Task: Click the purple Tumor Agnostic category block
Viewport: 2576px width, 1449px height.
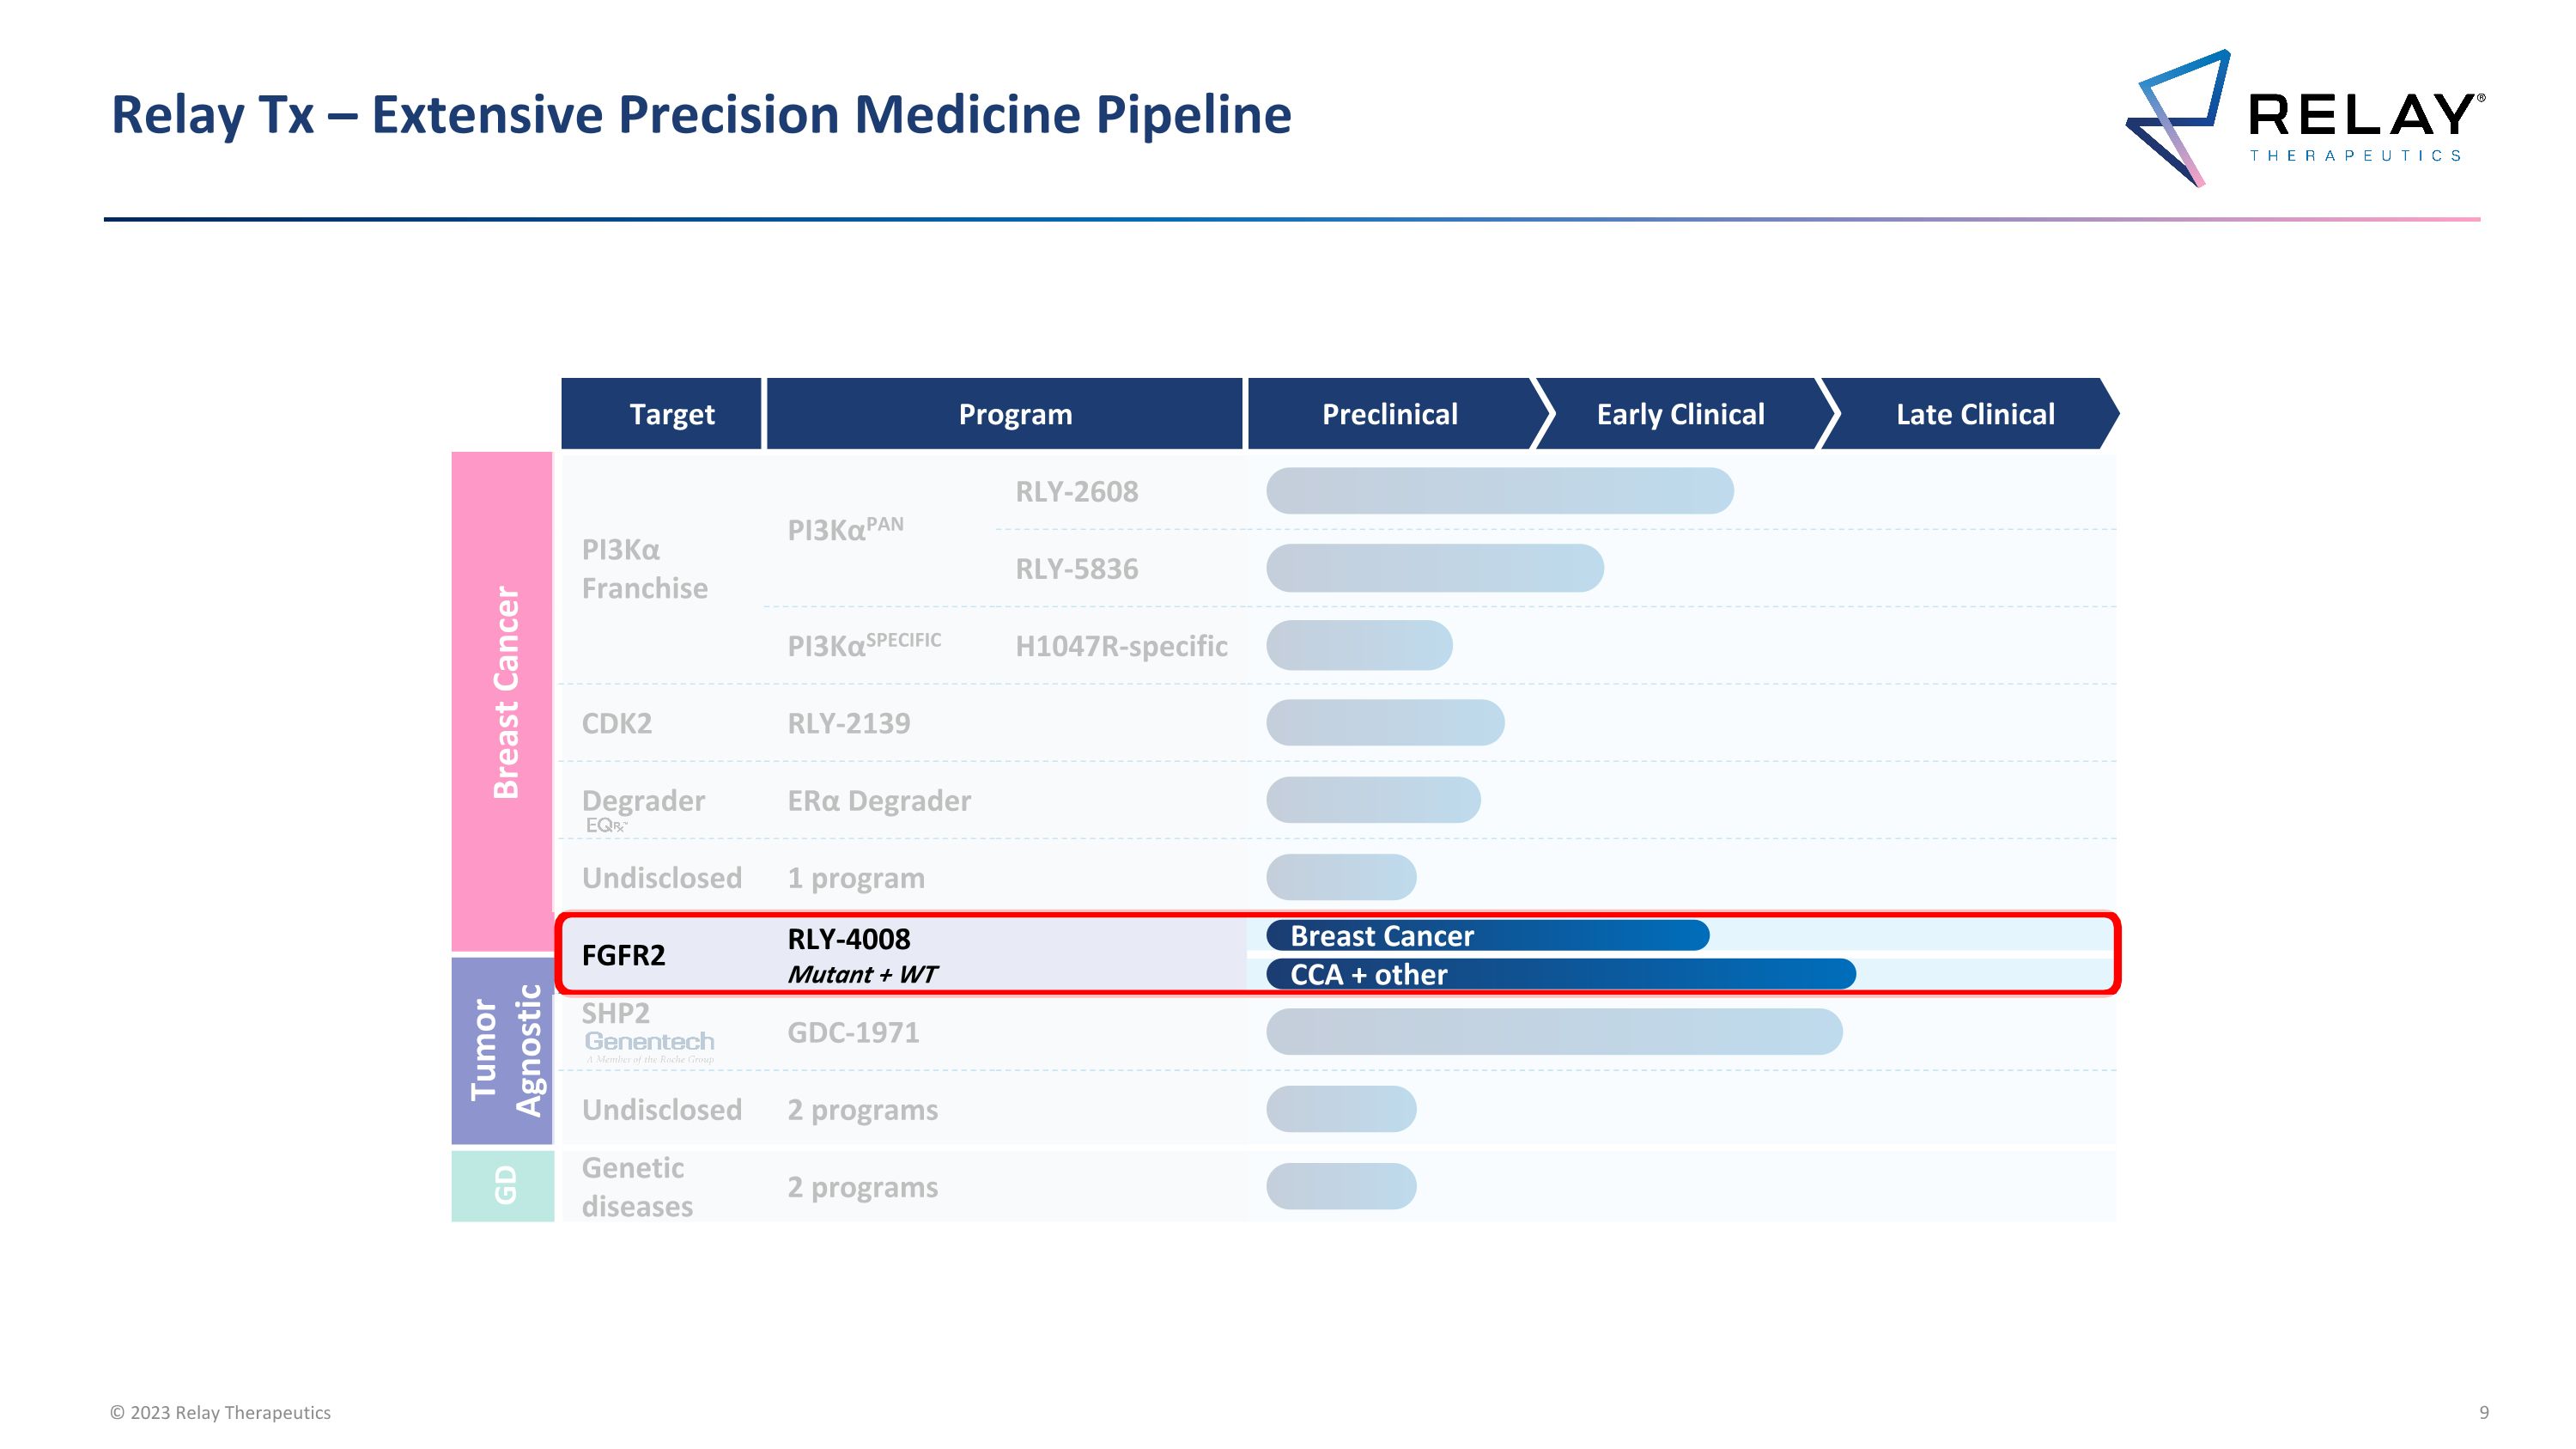Action: click(504, 1050)
